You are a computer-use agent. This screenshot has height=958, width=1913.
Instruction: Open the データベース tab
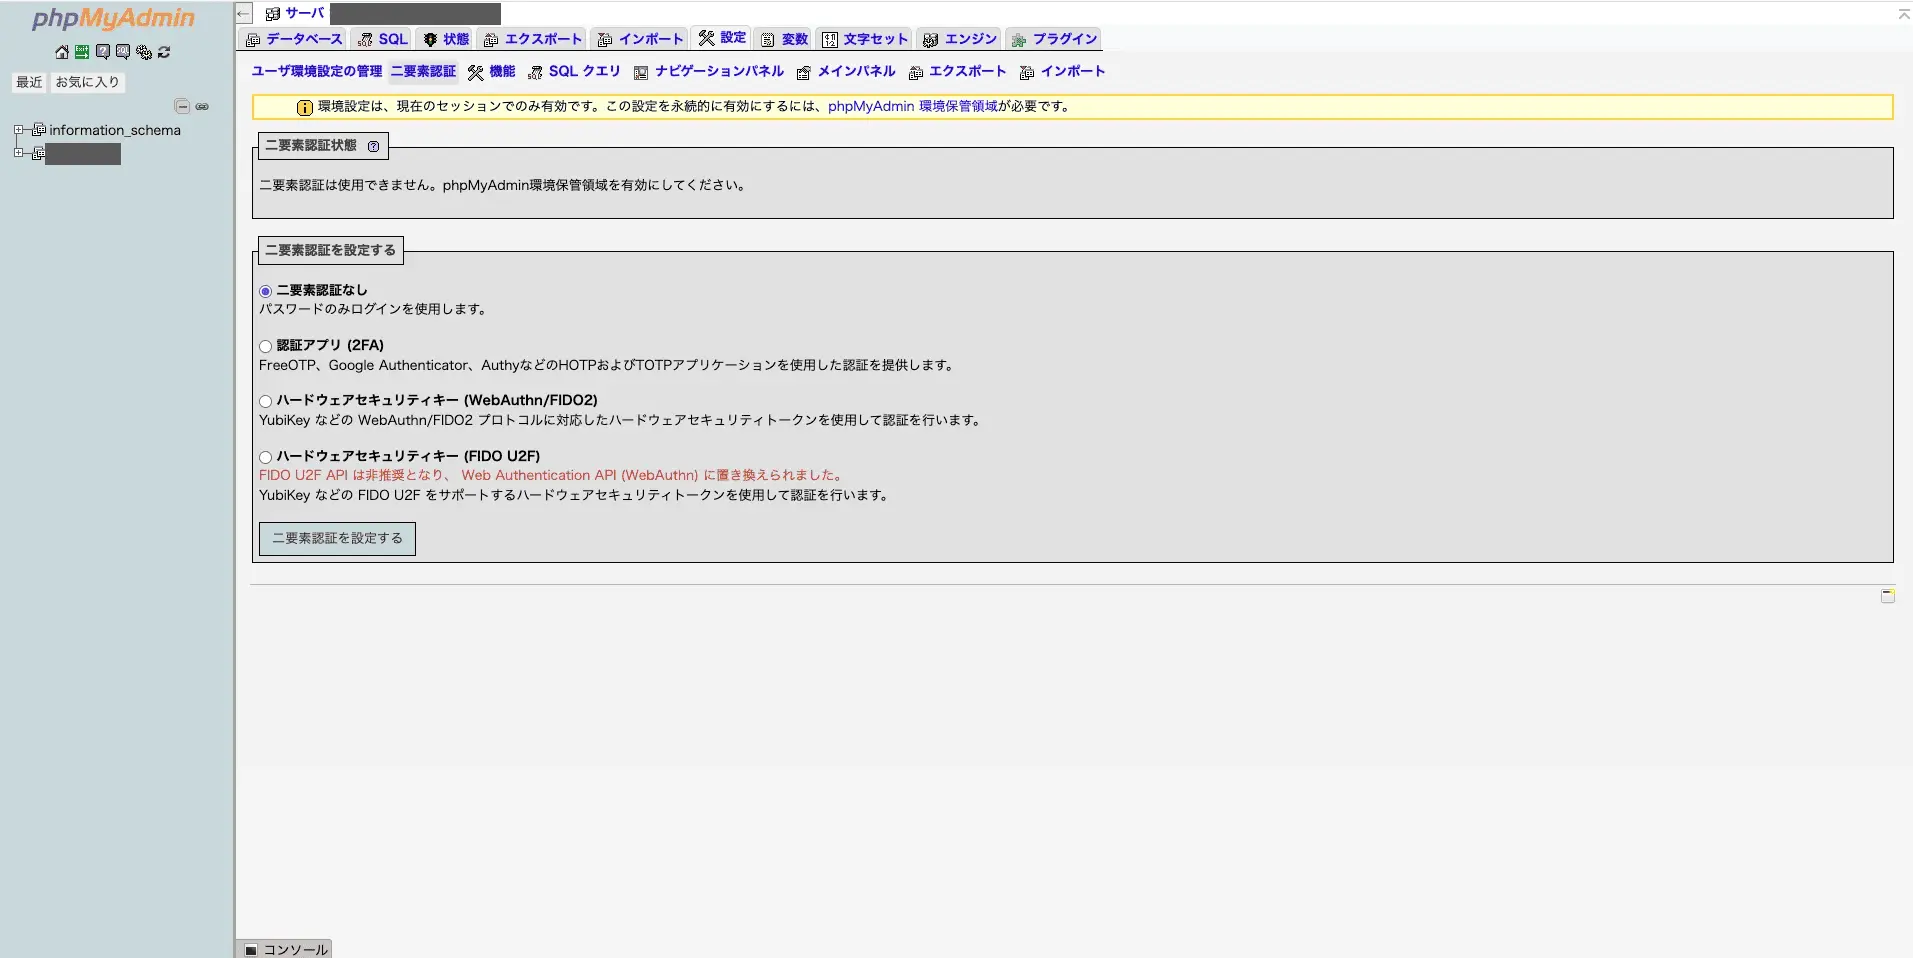click(293, 39)
